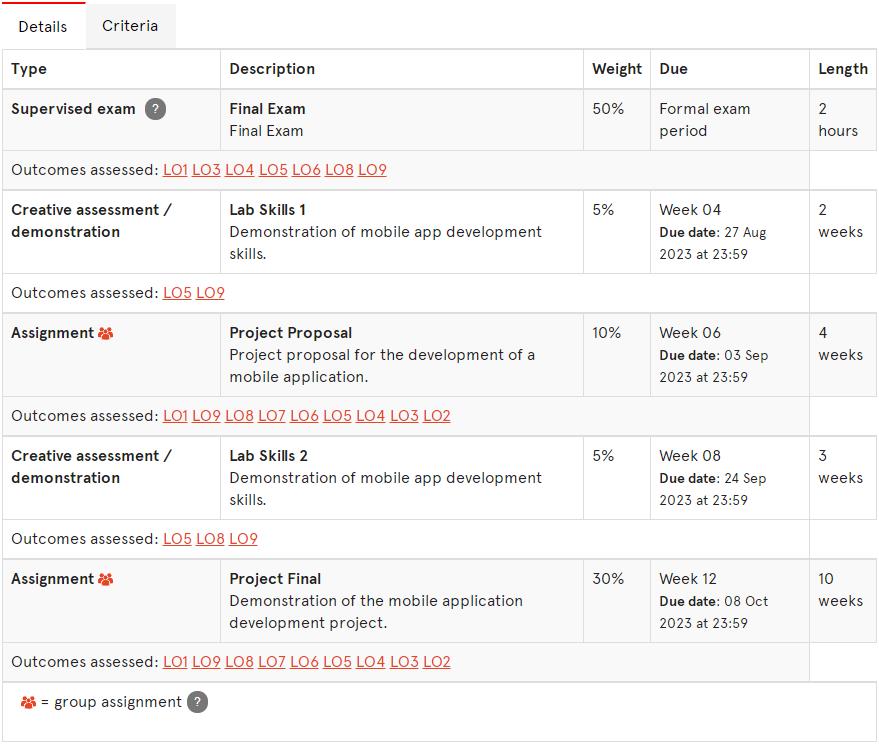Click group icon beside Project Final Assignment
The height and width of the screenshot is (744, 879).
[105, 579]
